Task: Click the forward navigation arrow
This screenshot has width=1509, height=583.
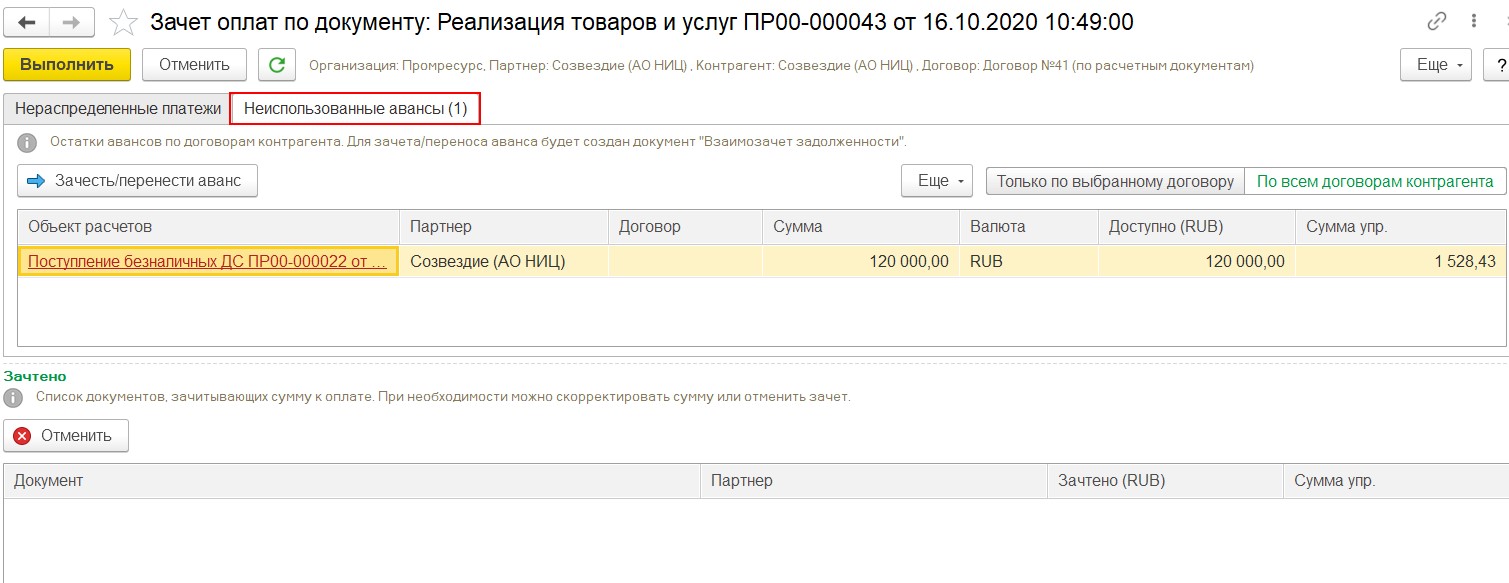Action: click(x=72, y=22)
